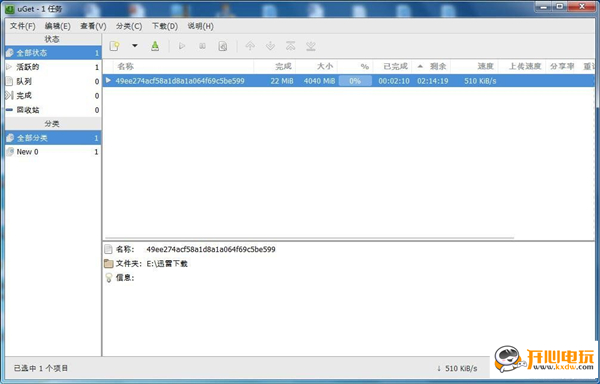Click the document icon beside 名称 in the details panel

109,249
